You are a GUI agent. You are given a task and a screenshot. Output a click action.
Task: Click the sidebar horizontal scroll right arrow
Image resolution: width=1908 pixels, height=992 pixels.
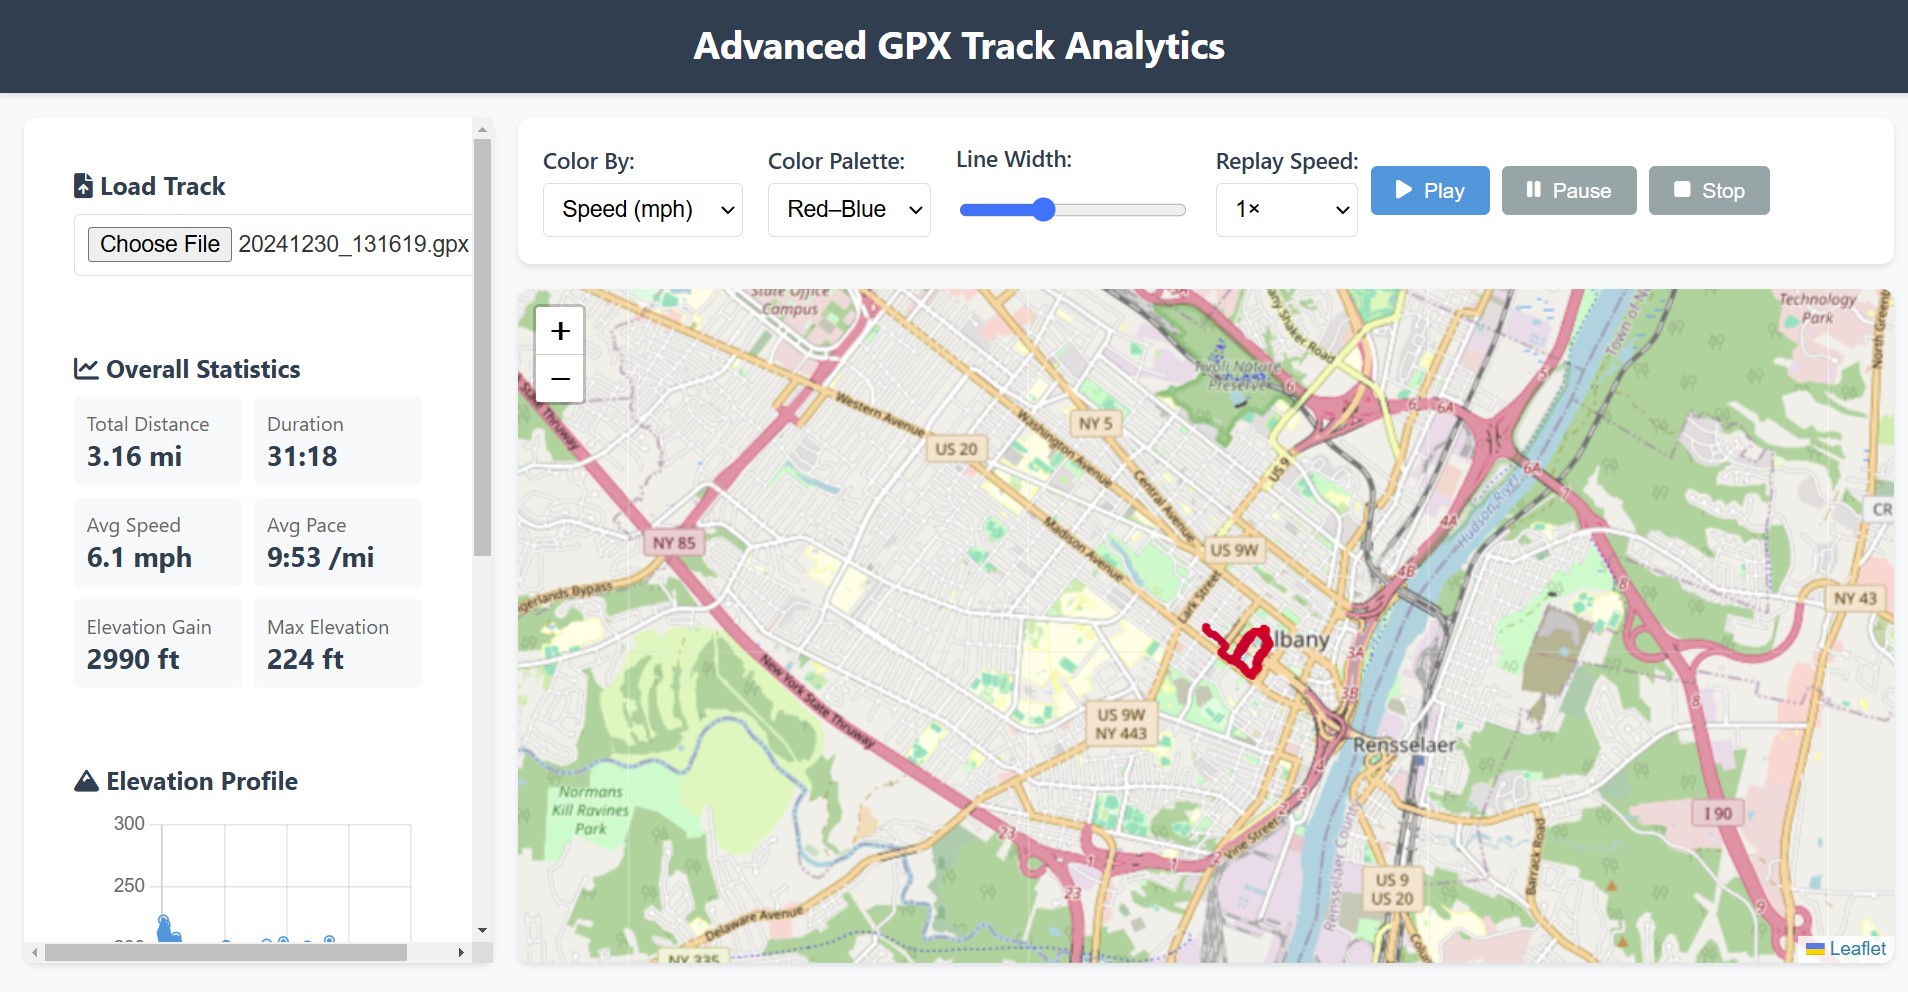coord(461,952)
